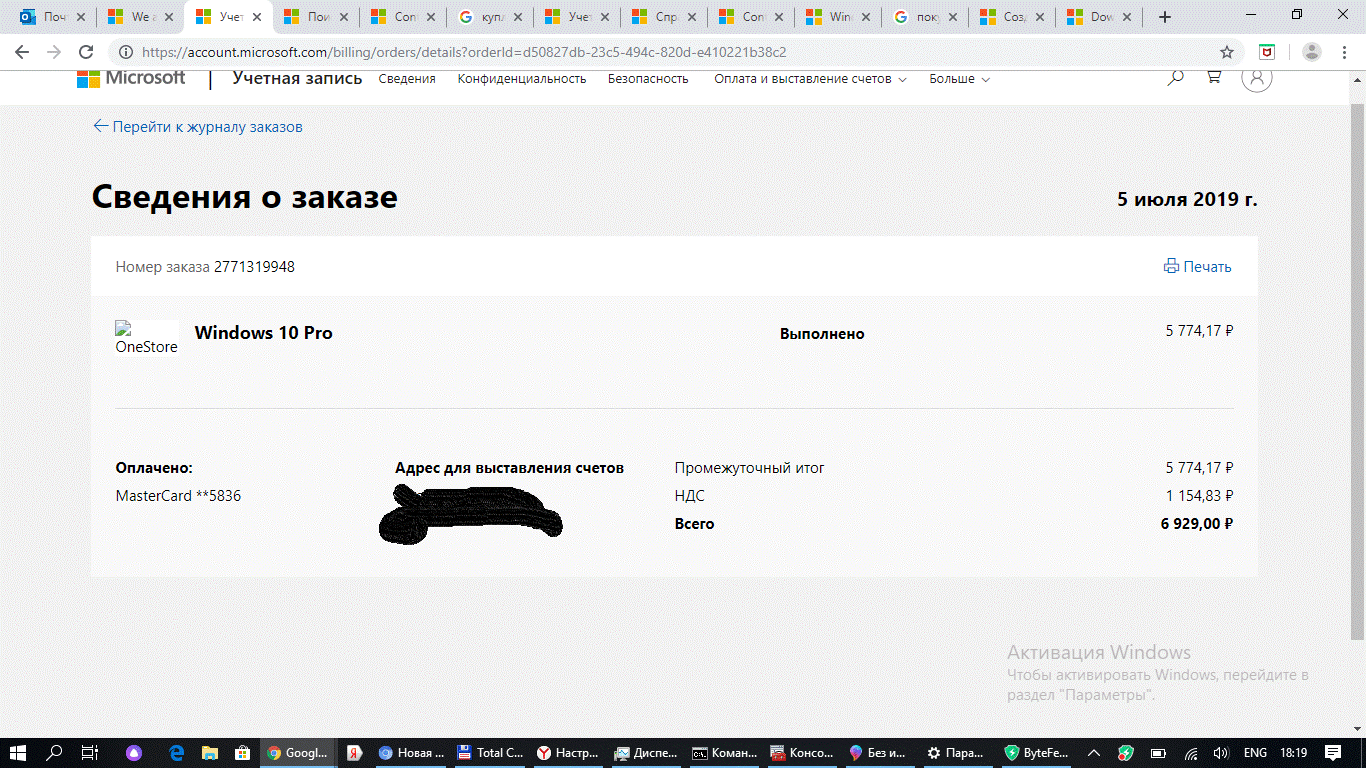Open File Explorer folder in taskbar

210,752
